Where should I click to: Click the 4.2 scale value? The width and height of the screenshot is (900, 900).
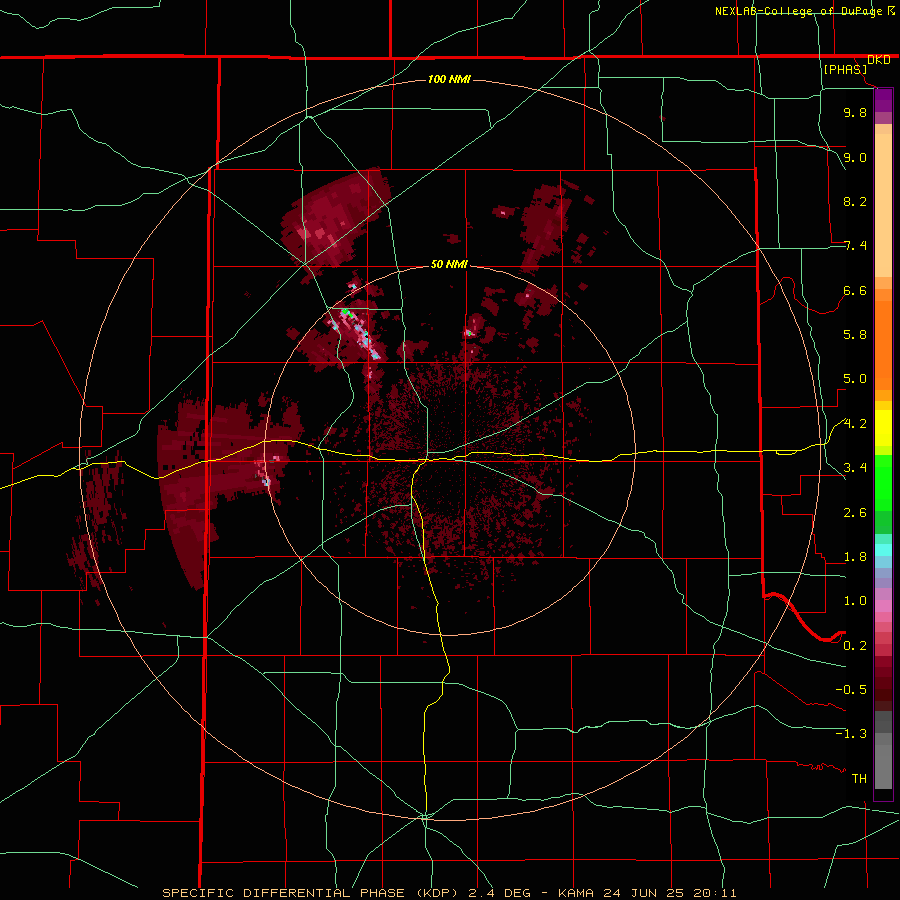tap(855, 424)
